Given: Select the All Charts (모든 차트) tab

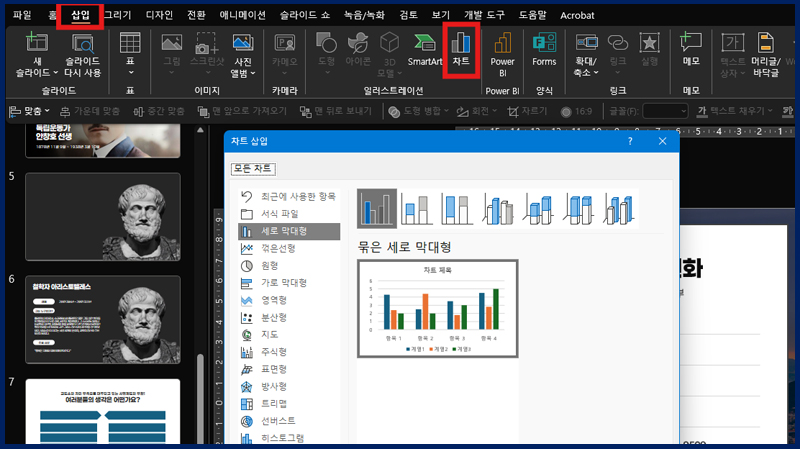Looking at the screenshot, I should coord(253,168).
